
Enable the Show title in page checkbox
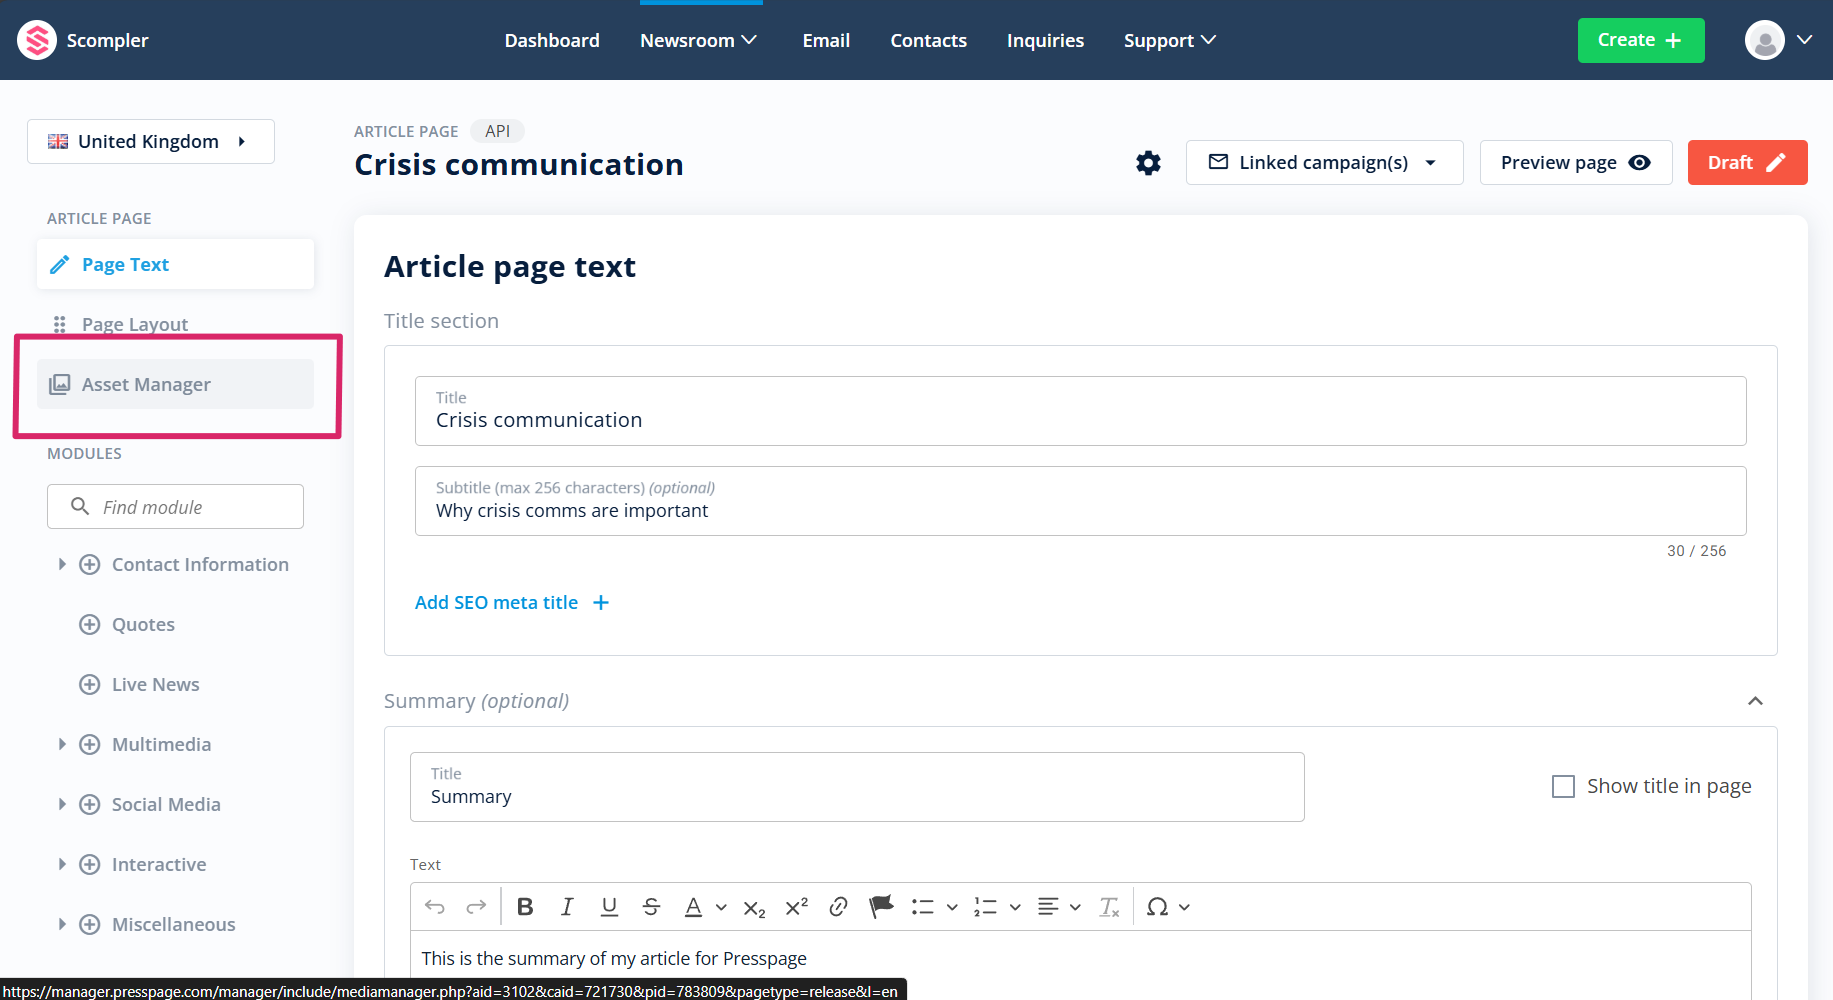click(1563, 787)
